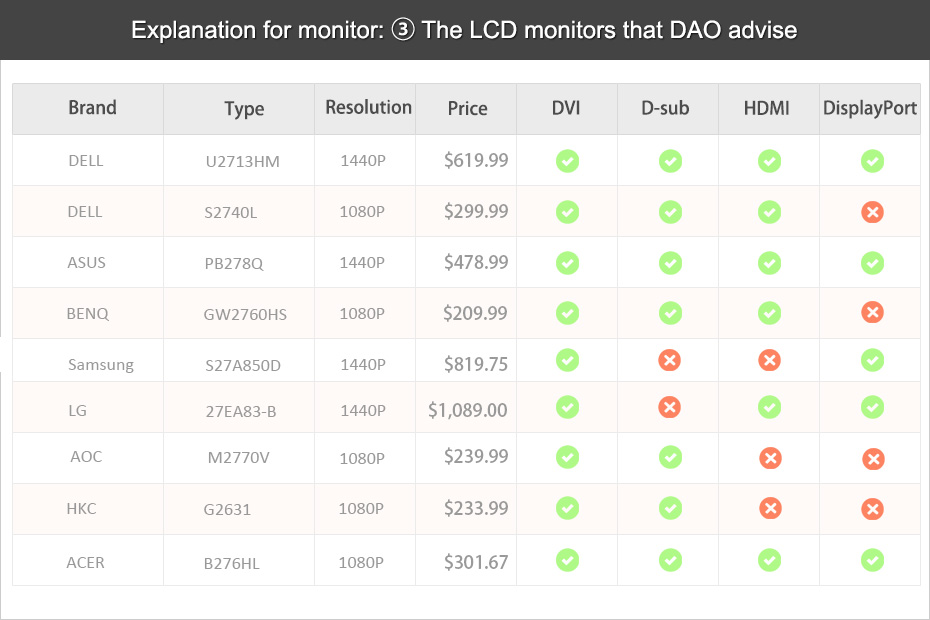Click the D-sub cross icon for LG 27EA83-B
The image size is (930, 620).
click(670, 407)
